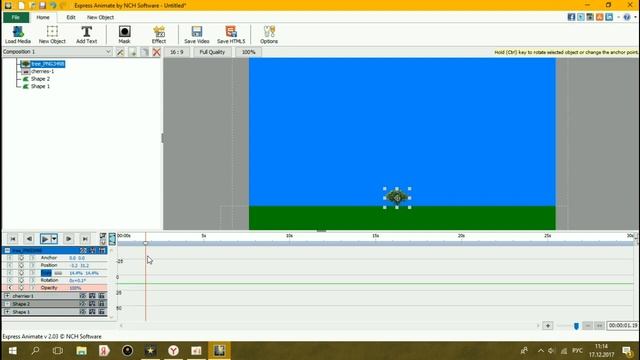Open the Composition 1 dropdown
Screen dimensions: 640x360
57,52
